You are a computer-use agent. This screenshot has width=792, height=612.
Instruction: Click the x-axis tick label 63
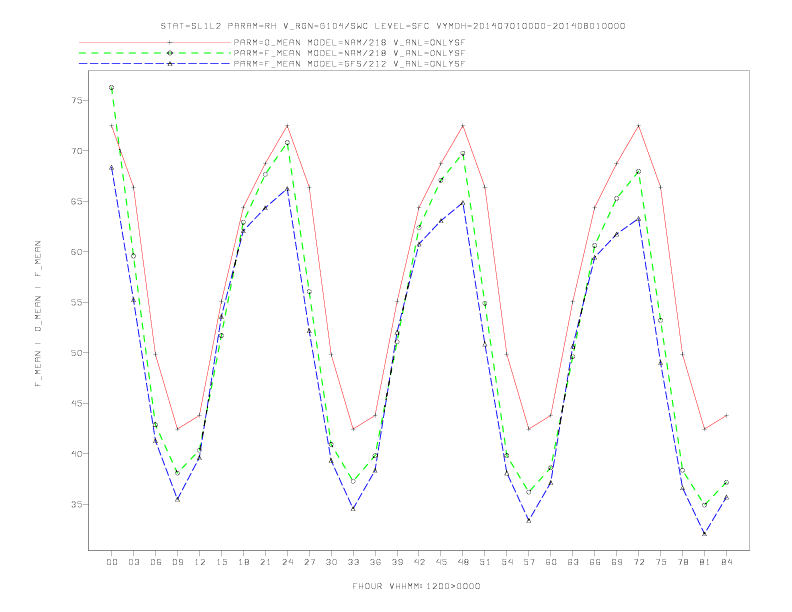point(573,562)
